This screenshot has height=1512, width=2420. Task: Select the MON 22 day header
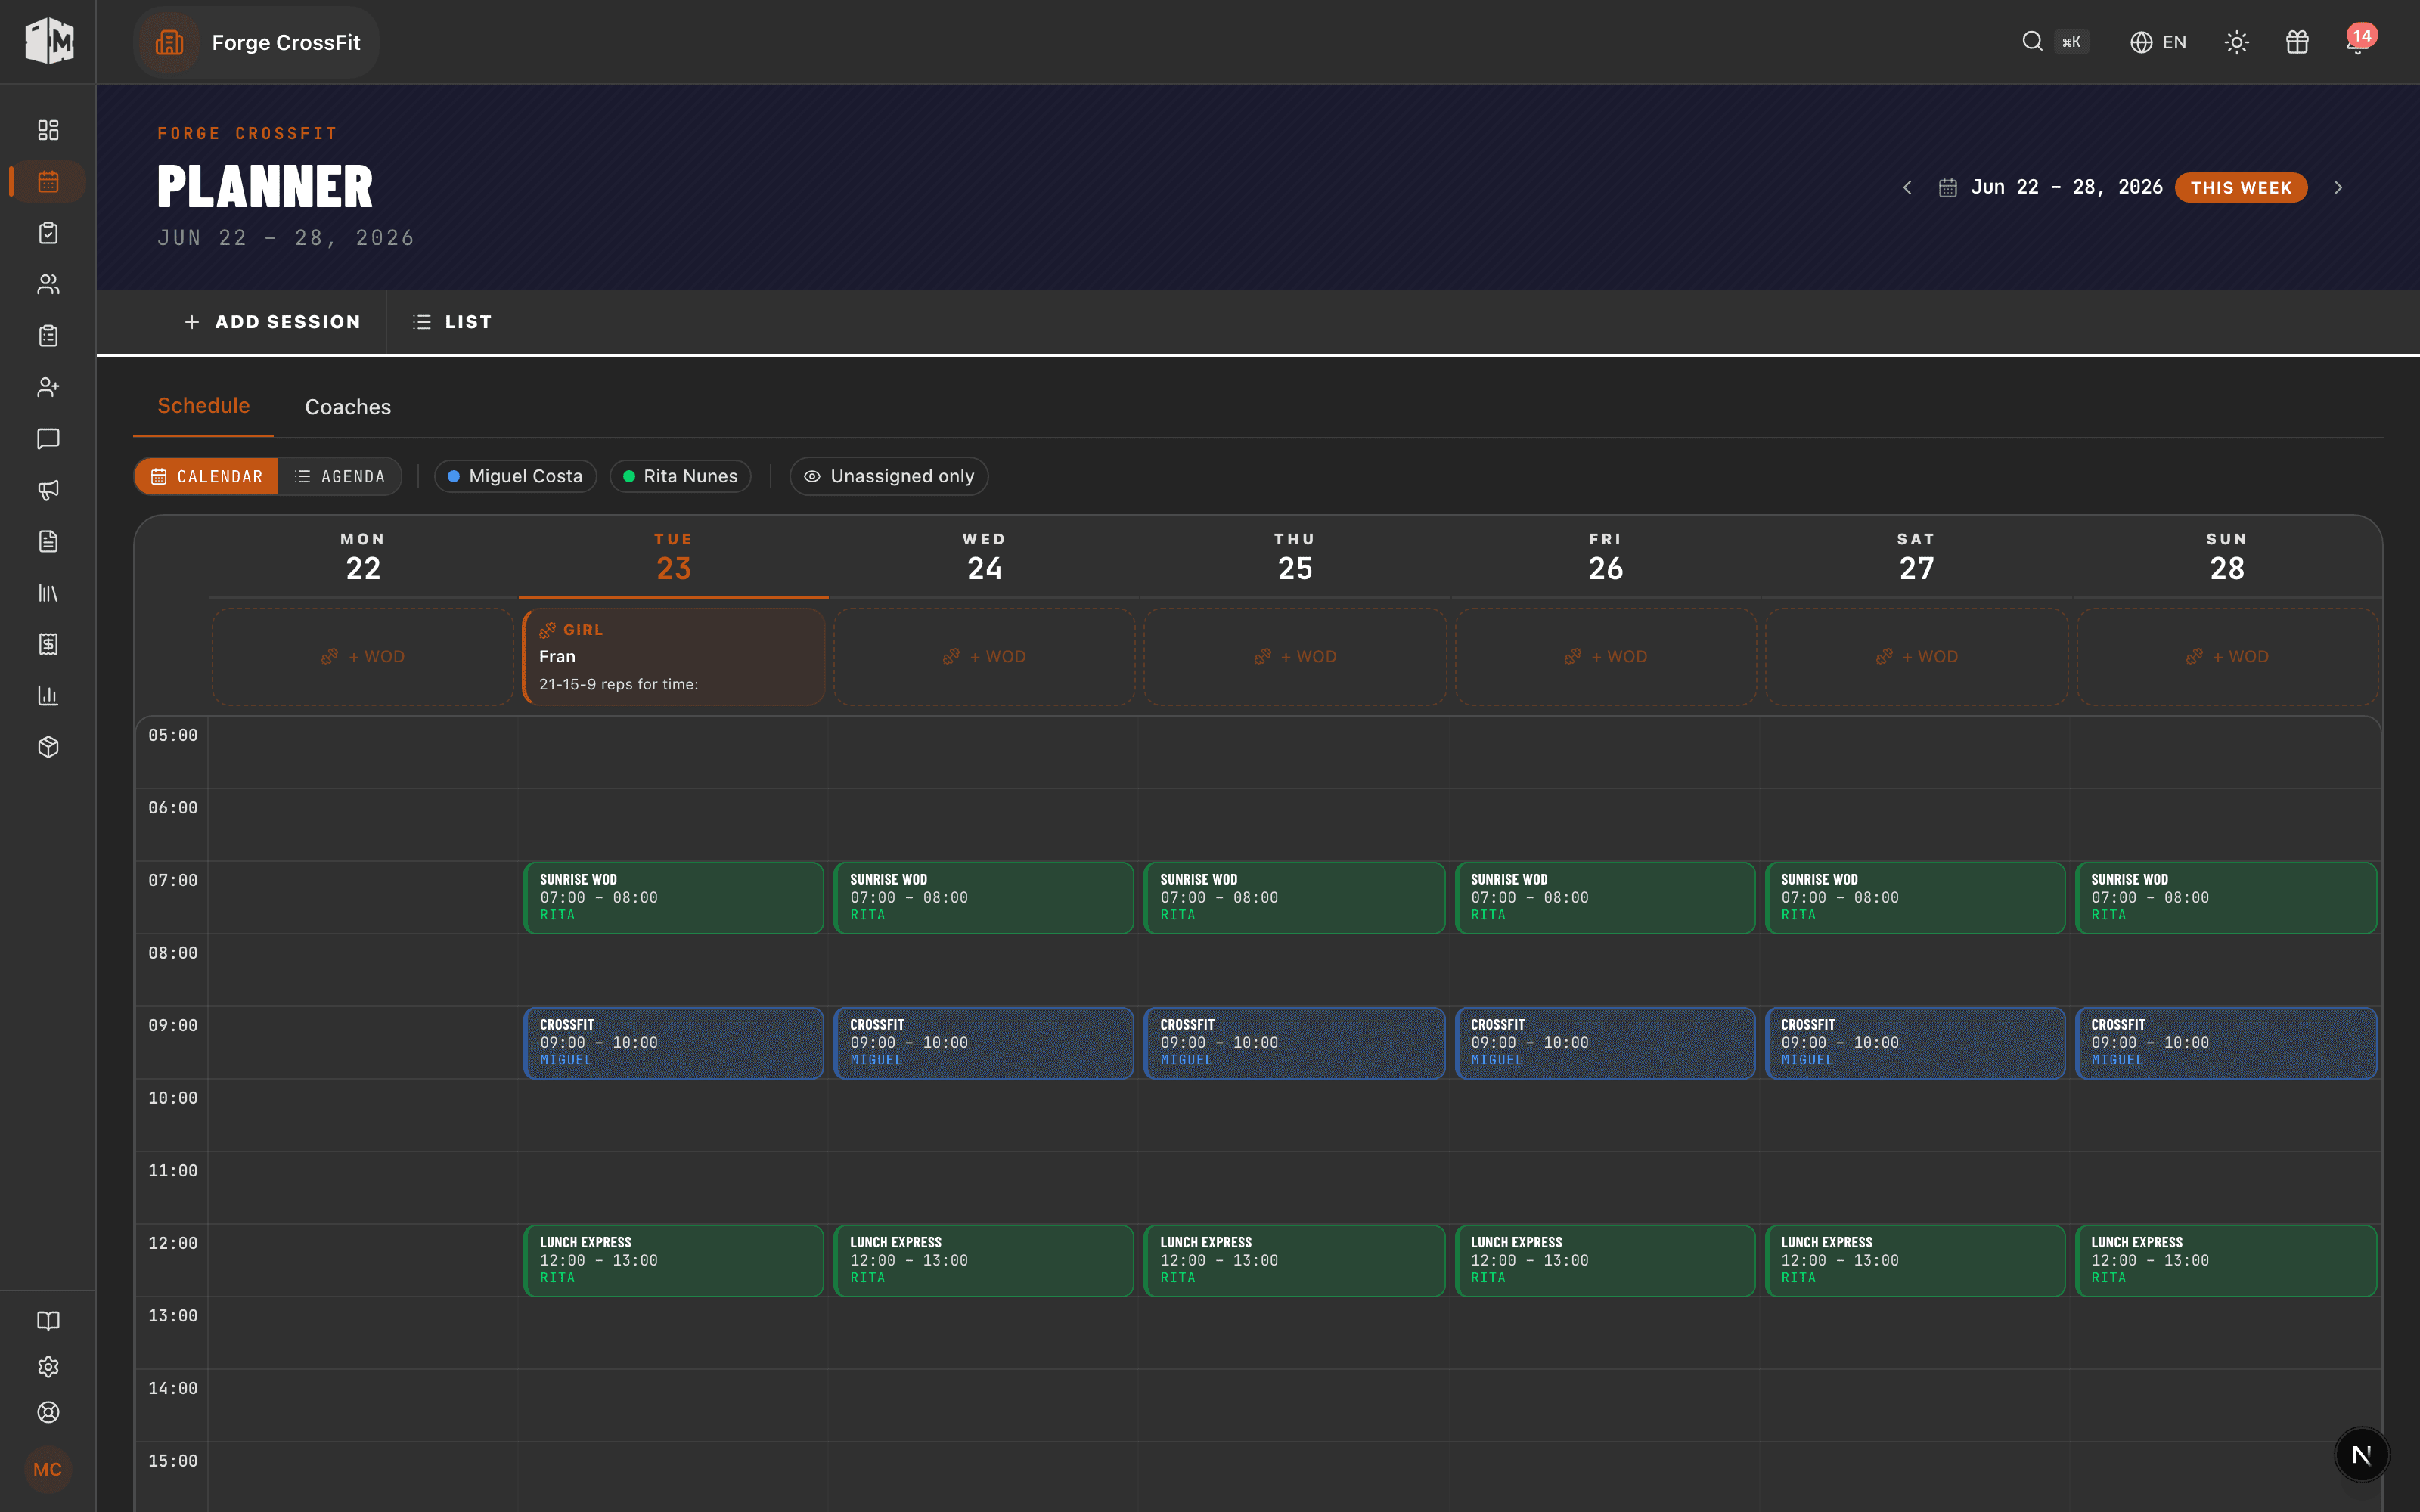[x=363, y=558]
